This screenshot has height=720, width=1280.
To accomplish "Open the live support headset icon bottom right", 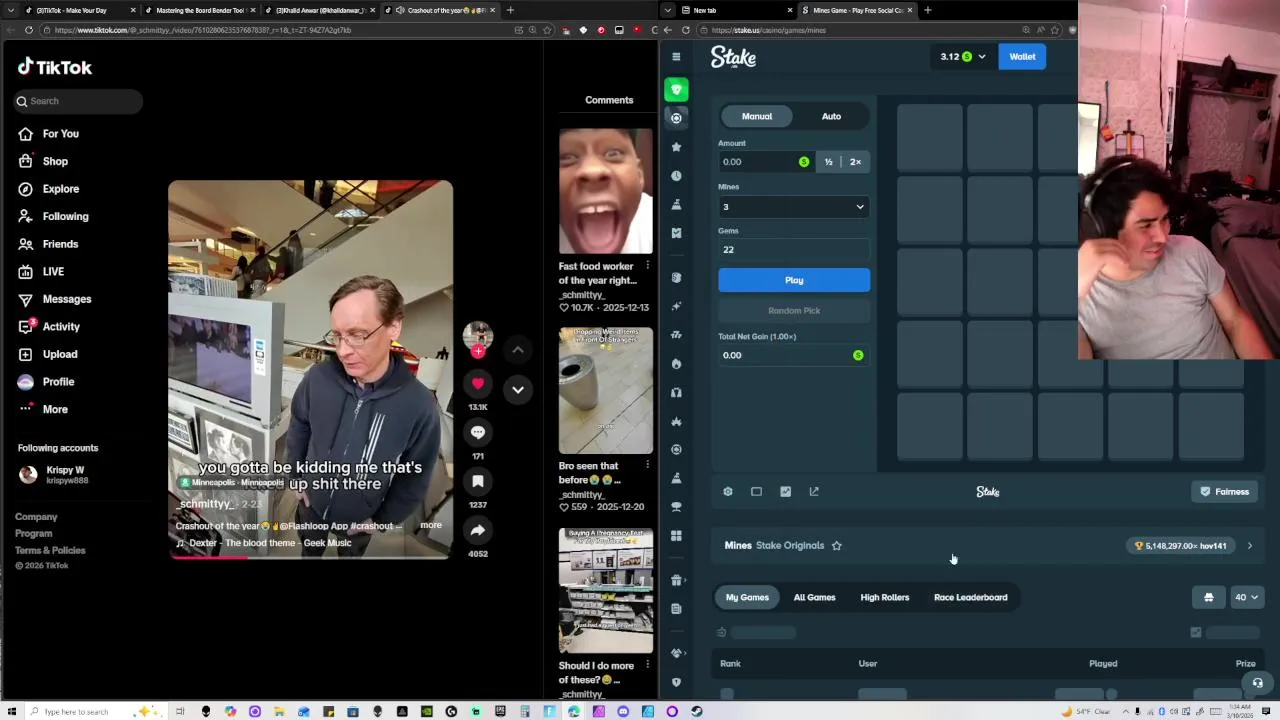I will tap(1258, 683).
